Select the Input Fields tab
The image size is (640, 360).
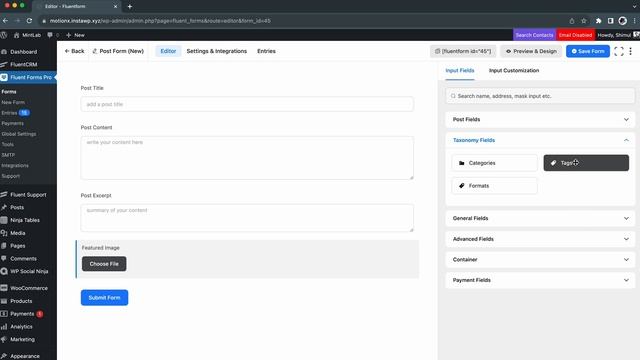tap(460, 71)
